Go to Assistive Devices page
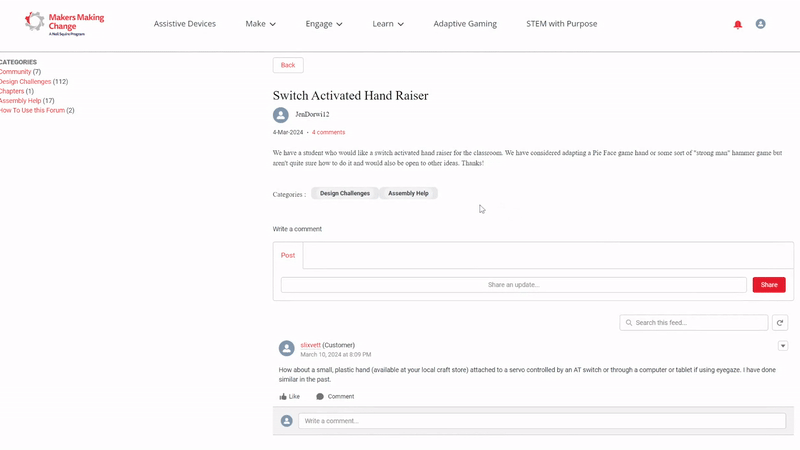This screenshot has height=450, width=800. click(185, 24)
